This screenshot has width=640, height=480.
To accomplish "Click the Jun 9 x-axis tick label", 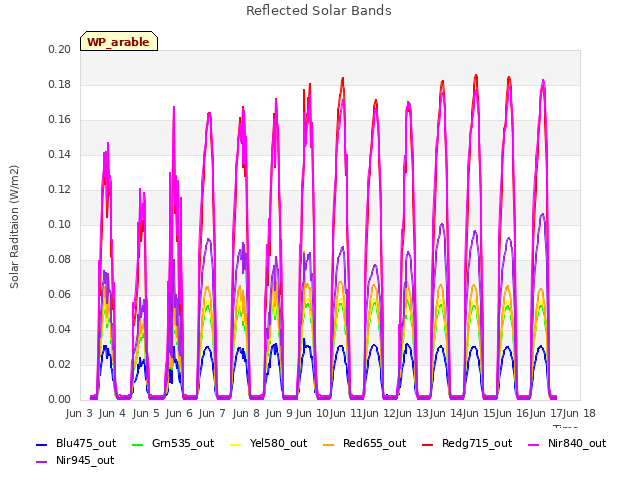I will pyautogui.click(x=279, y=413).
